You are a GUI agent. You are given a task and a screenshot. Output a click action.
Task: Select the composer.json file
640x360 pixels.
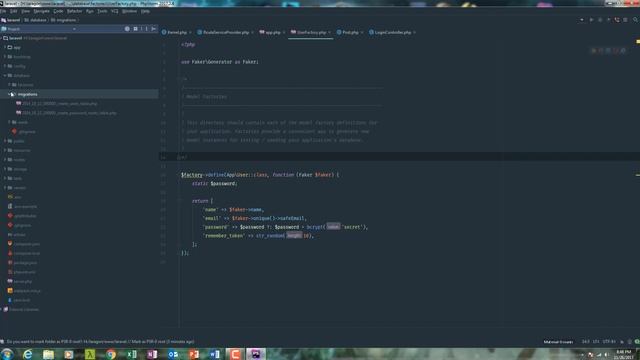click(24, 244)
